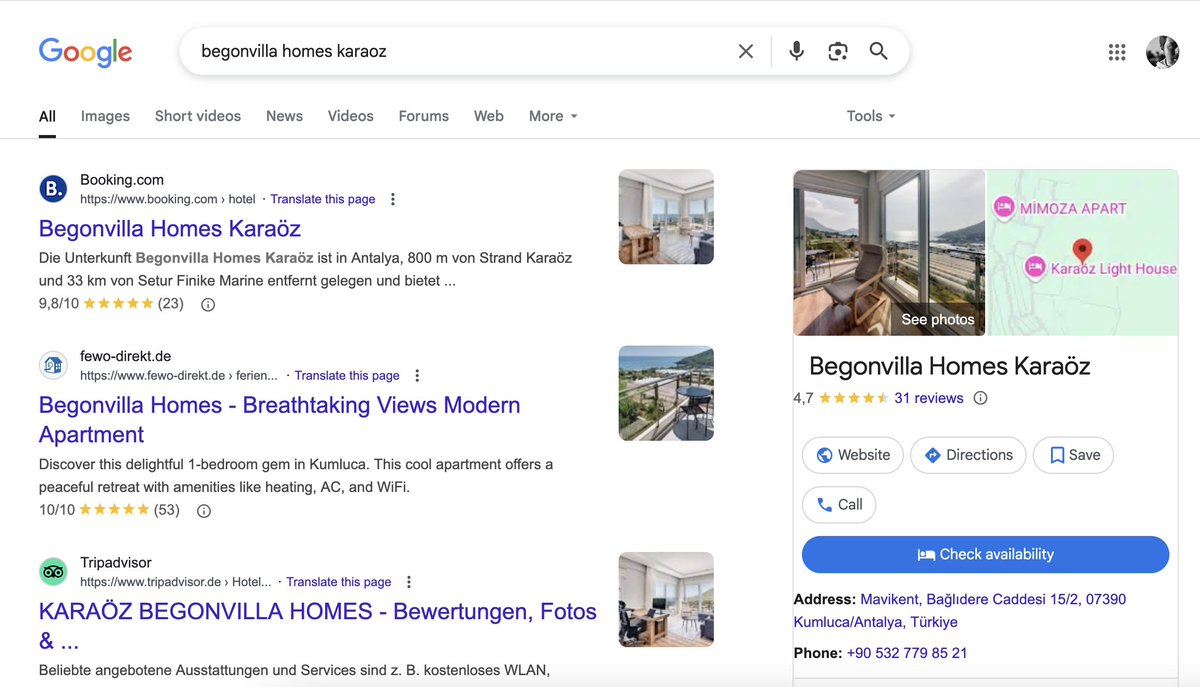Click the Tripadvisor URL breadcrumb text
1200x687 pixels.
click(x=176, y=582)
